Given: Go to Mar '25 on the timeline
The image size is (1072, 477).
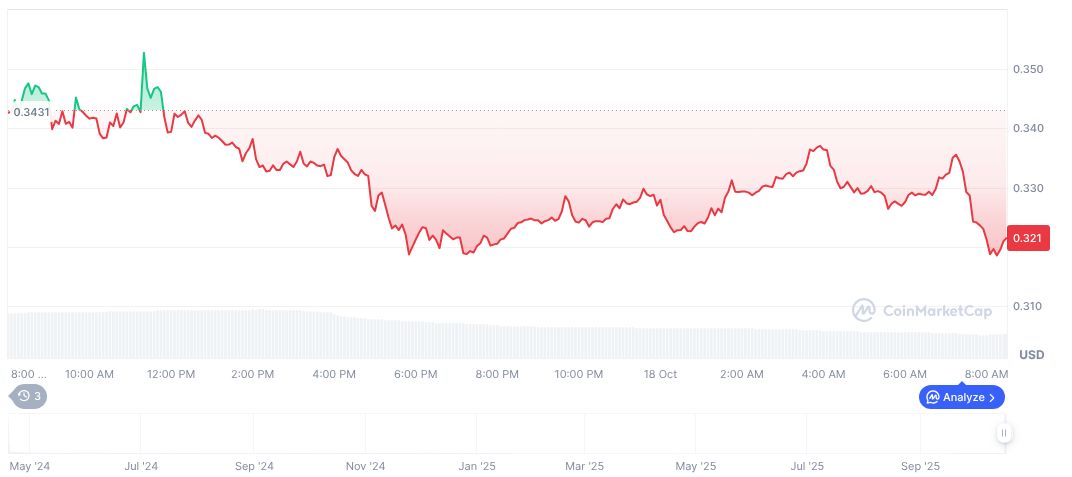Looking at the screenshot, I should (585, 466).
